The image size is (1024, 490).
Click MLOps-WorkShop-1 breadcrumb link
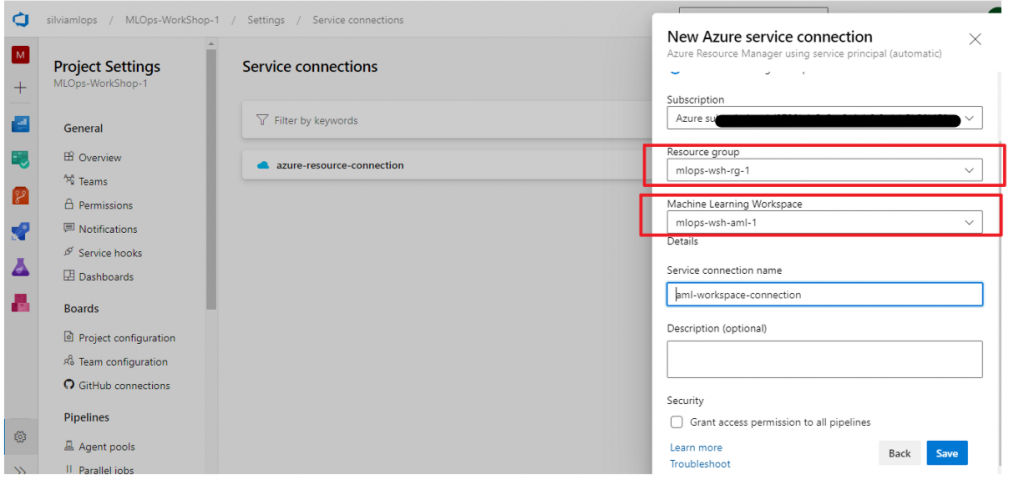[x=172, y=20]
